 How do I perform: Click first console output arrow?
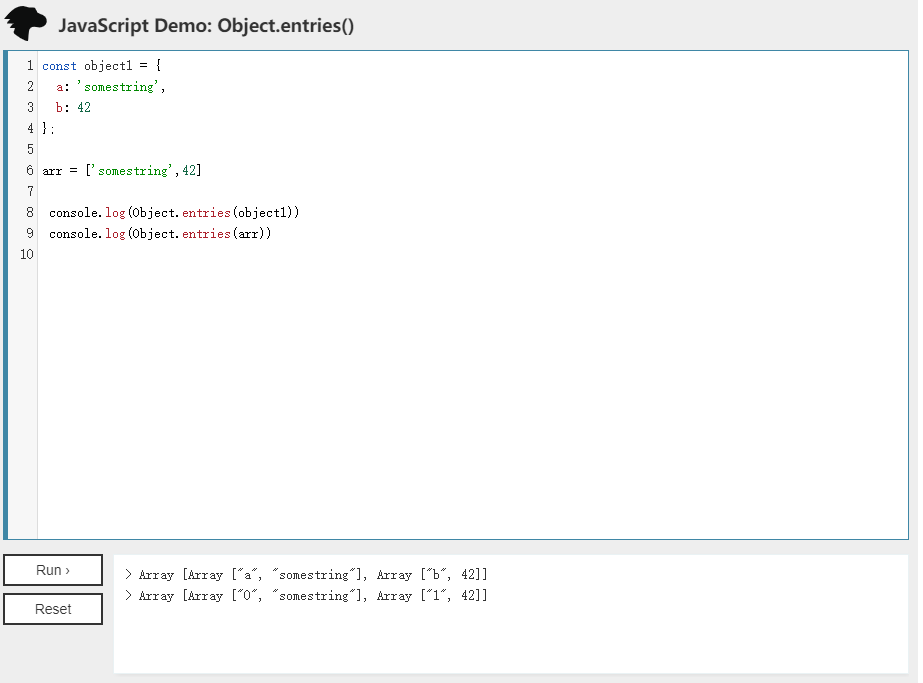(129, 575)
